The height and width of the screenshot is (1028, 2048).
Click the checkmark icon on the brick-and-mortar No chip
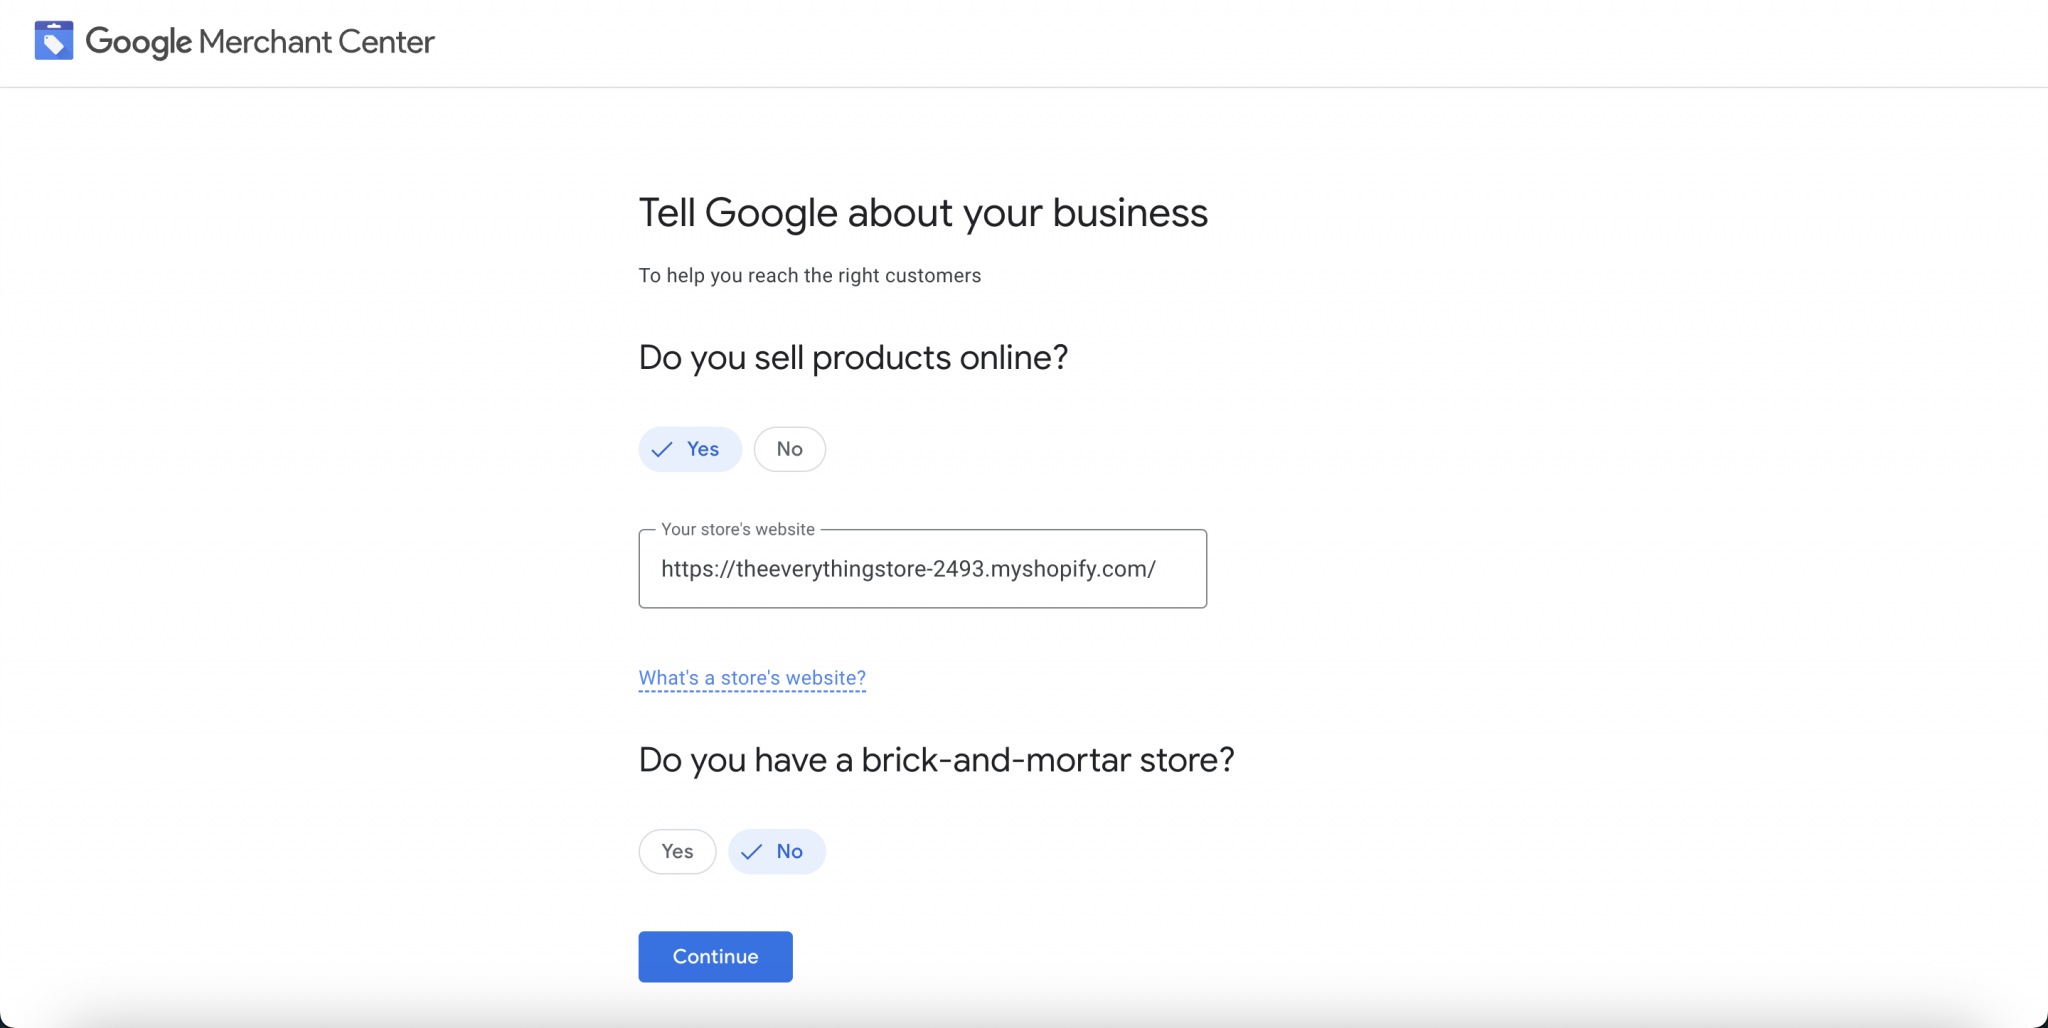point(752,852)
